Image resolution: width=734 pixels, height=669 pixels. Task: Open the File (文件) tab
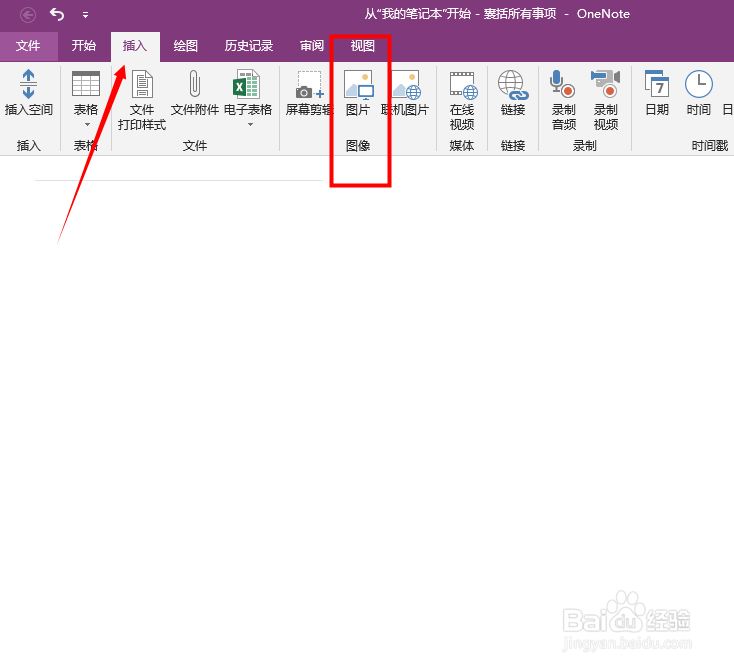28,46
